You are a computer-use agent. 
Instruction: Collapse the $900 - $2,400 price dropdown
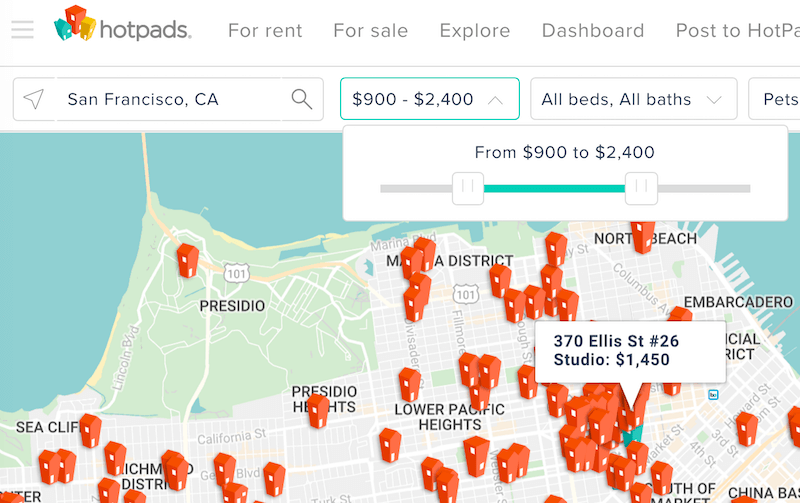click(x=430, y=98)
